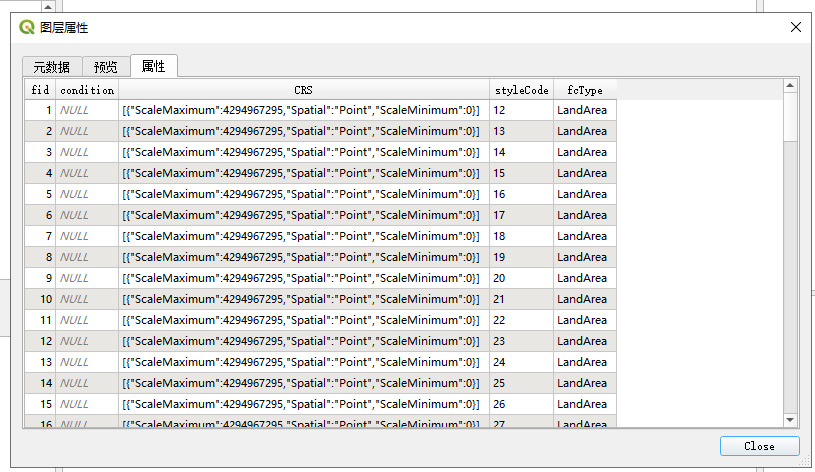
Task: Click the QGIS logo icon in title bar
Action: coord(27,27)
